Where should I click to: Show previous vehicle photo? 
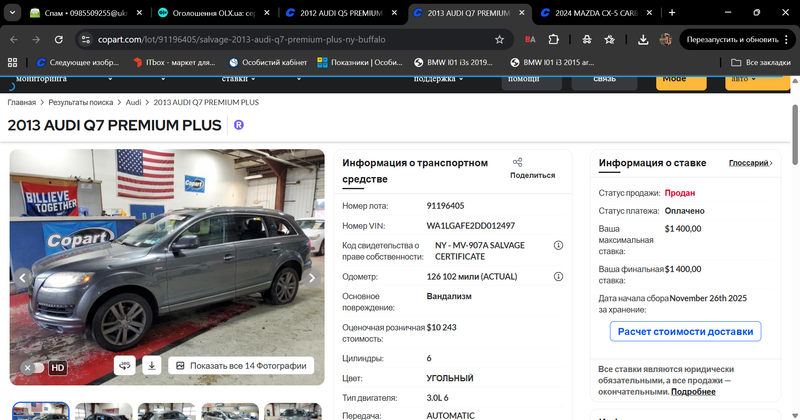point(22,278)
